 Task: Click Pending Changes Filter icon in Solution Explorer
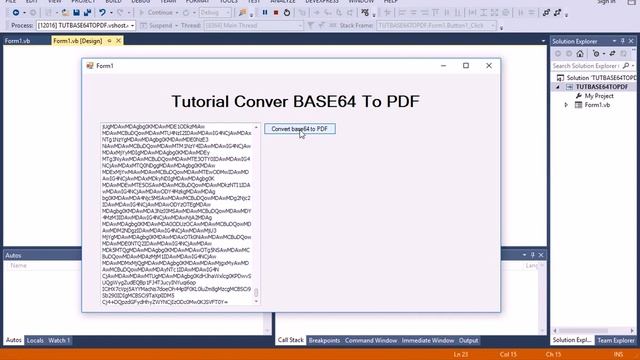coord(596,53)
